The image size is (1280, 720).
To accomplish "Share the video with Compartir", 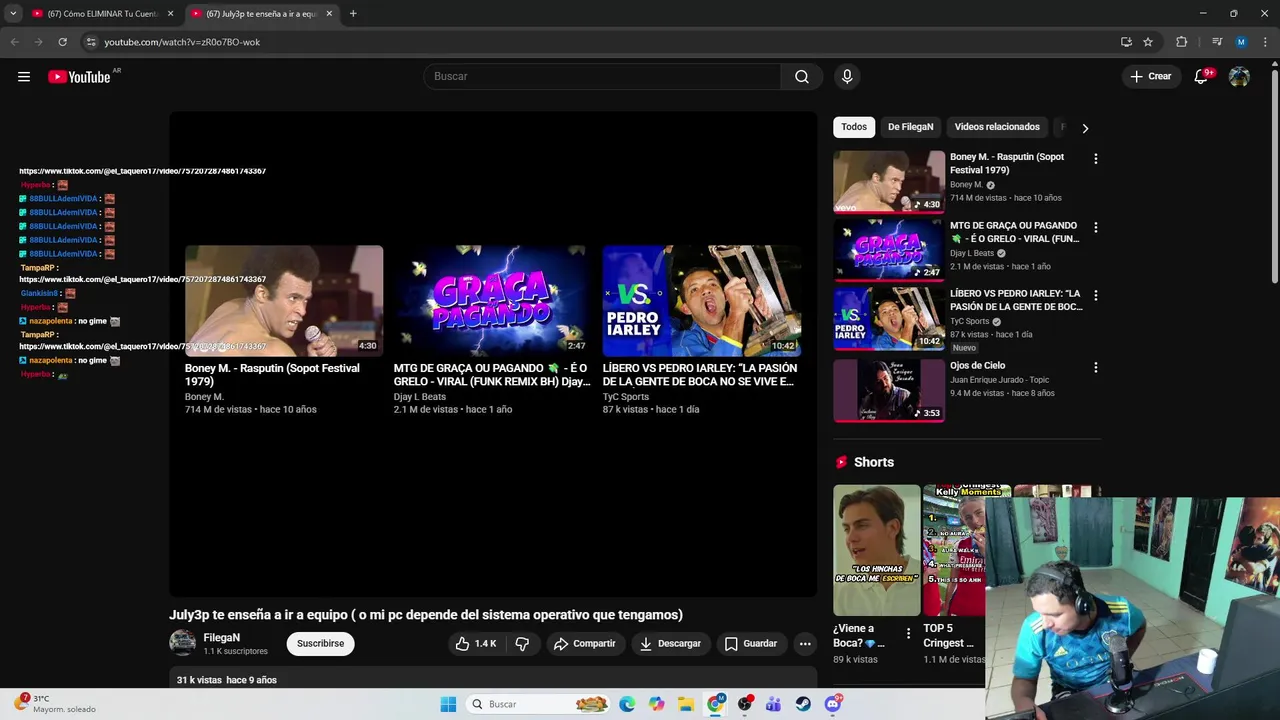I will 585,644.
